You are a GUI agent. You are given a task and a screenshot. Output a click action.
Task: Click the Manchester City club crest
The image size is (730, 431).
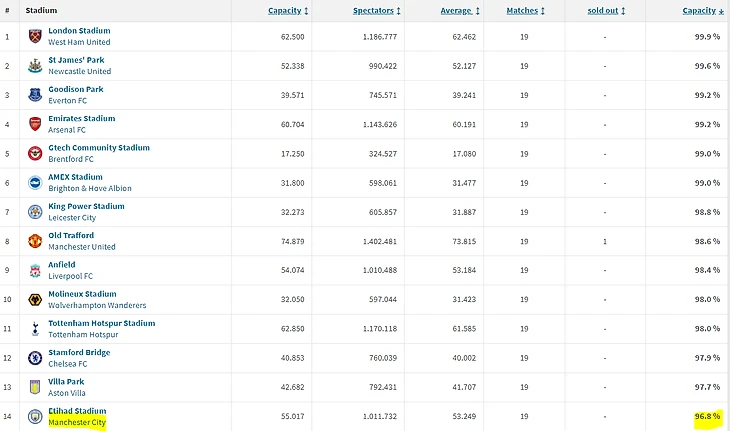click(x=34, y=416)
